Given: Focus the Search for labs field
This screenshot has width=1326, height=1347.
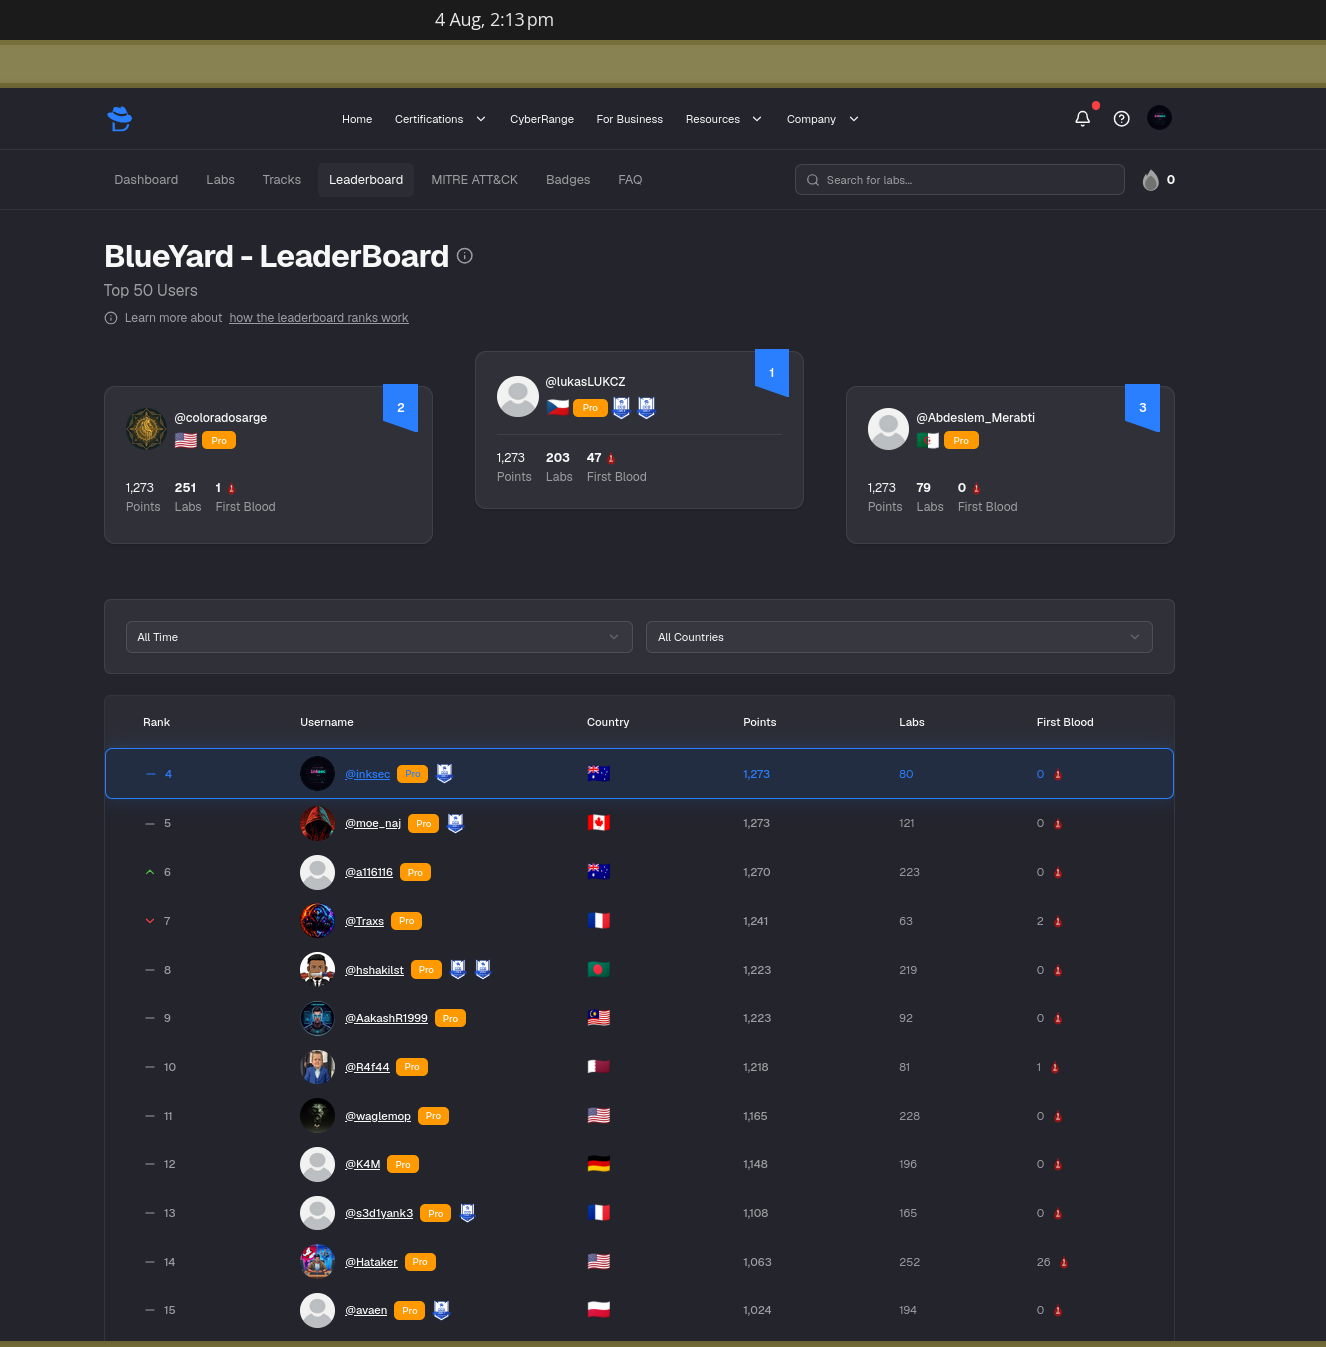Looking at the screenshot, I should click(960, 180).
